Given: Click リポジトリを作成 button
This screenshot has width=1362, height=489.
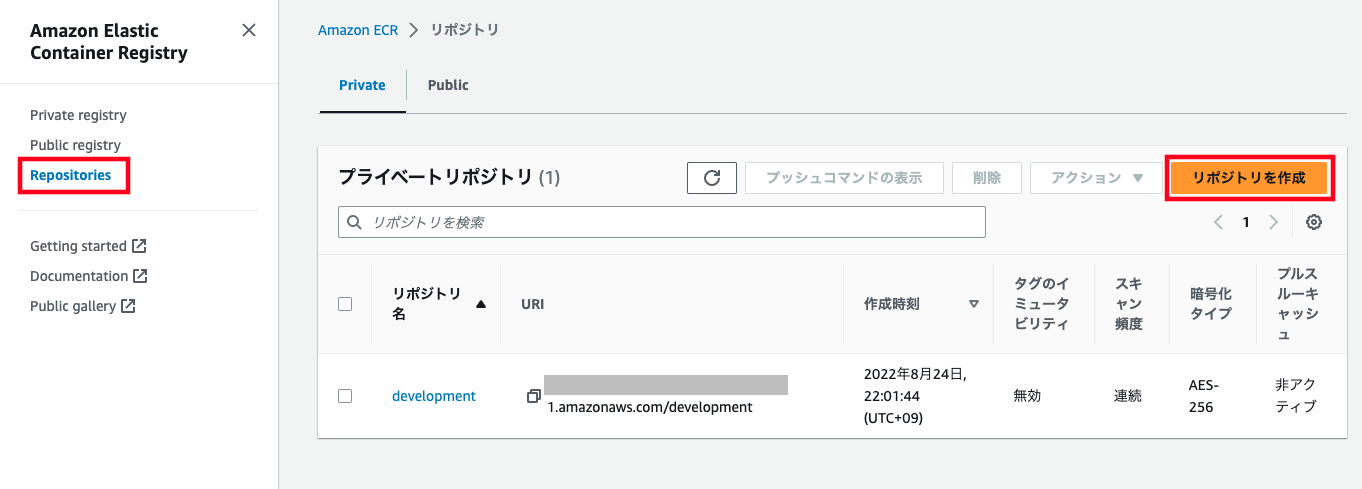Looking at the screenshot, I should (x=1249, y=178).
